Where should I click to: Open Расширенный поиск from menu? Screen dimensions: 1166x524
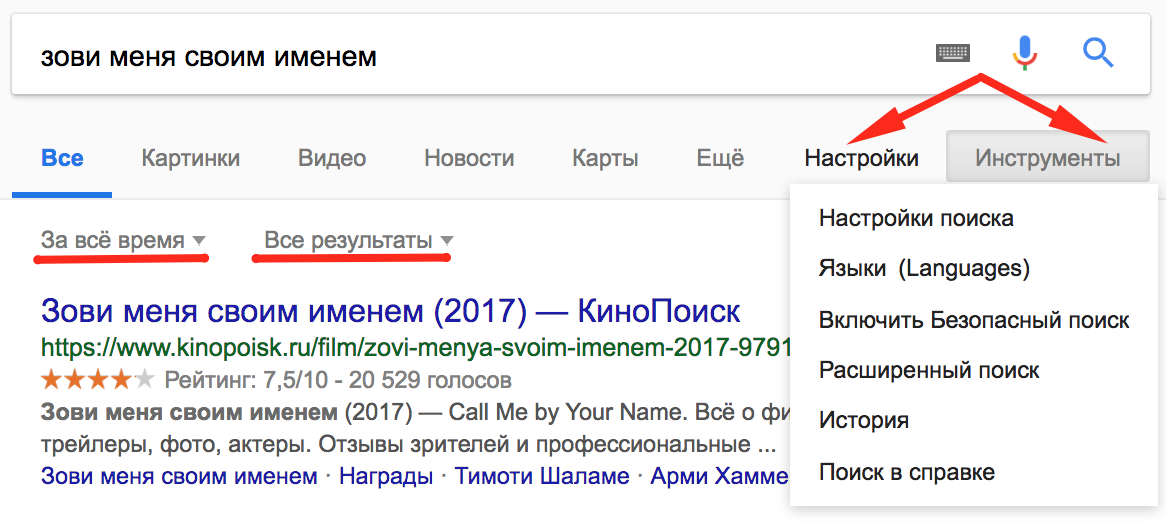click(929, 369)
